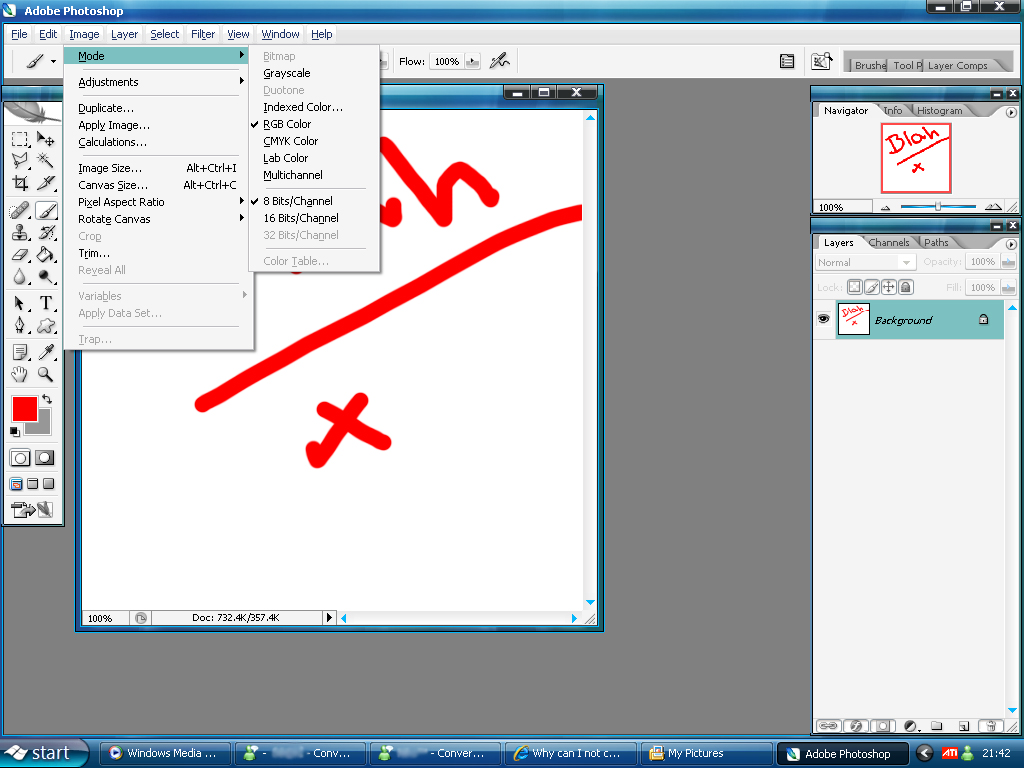
Task: Switch to My Pictures taskbar window
Action: [706, 753]
